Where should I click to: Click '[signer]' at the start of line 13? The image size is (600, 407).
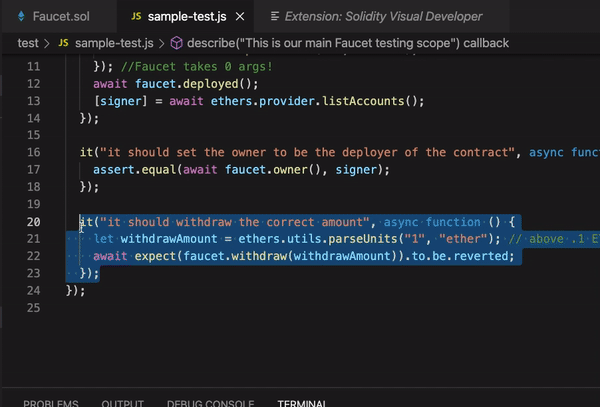pyautogui.click(x=121, y=101)
